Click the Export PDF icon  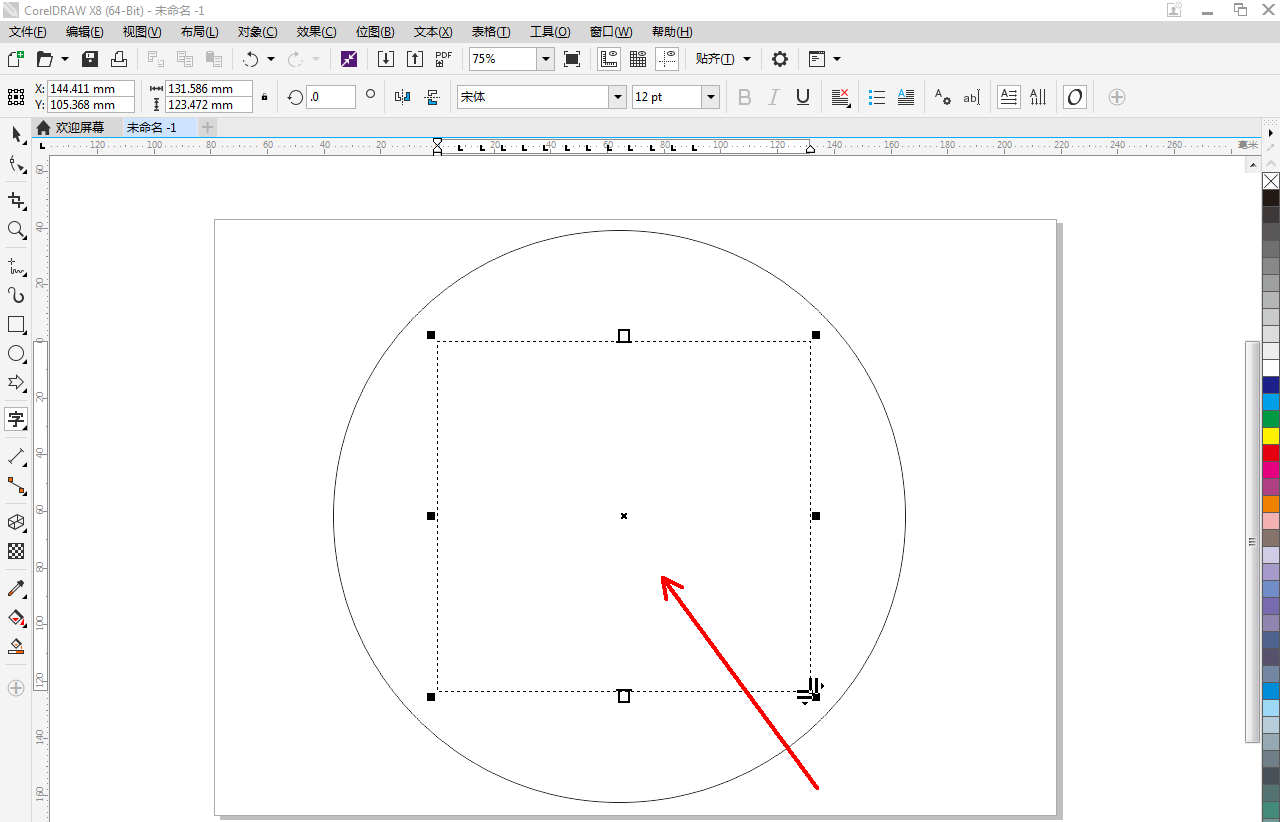point(444,59)
